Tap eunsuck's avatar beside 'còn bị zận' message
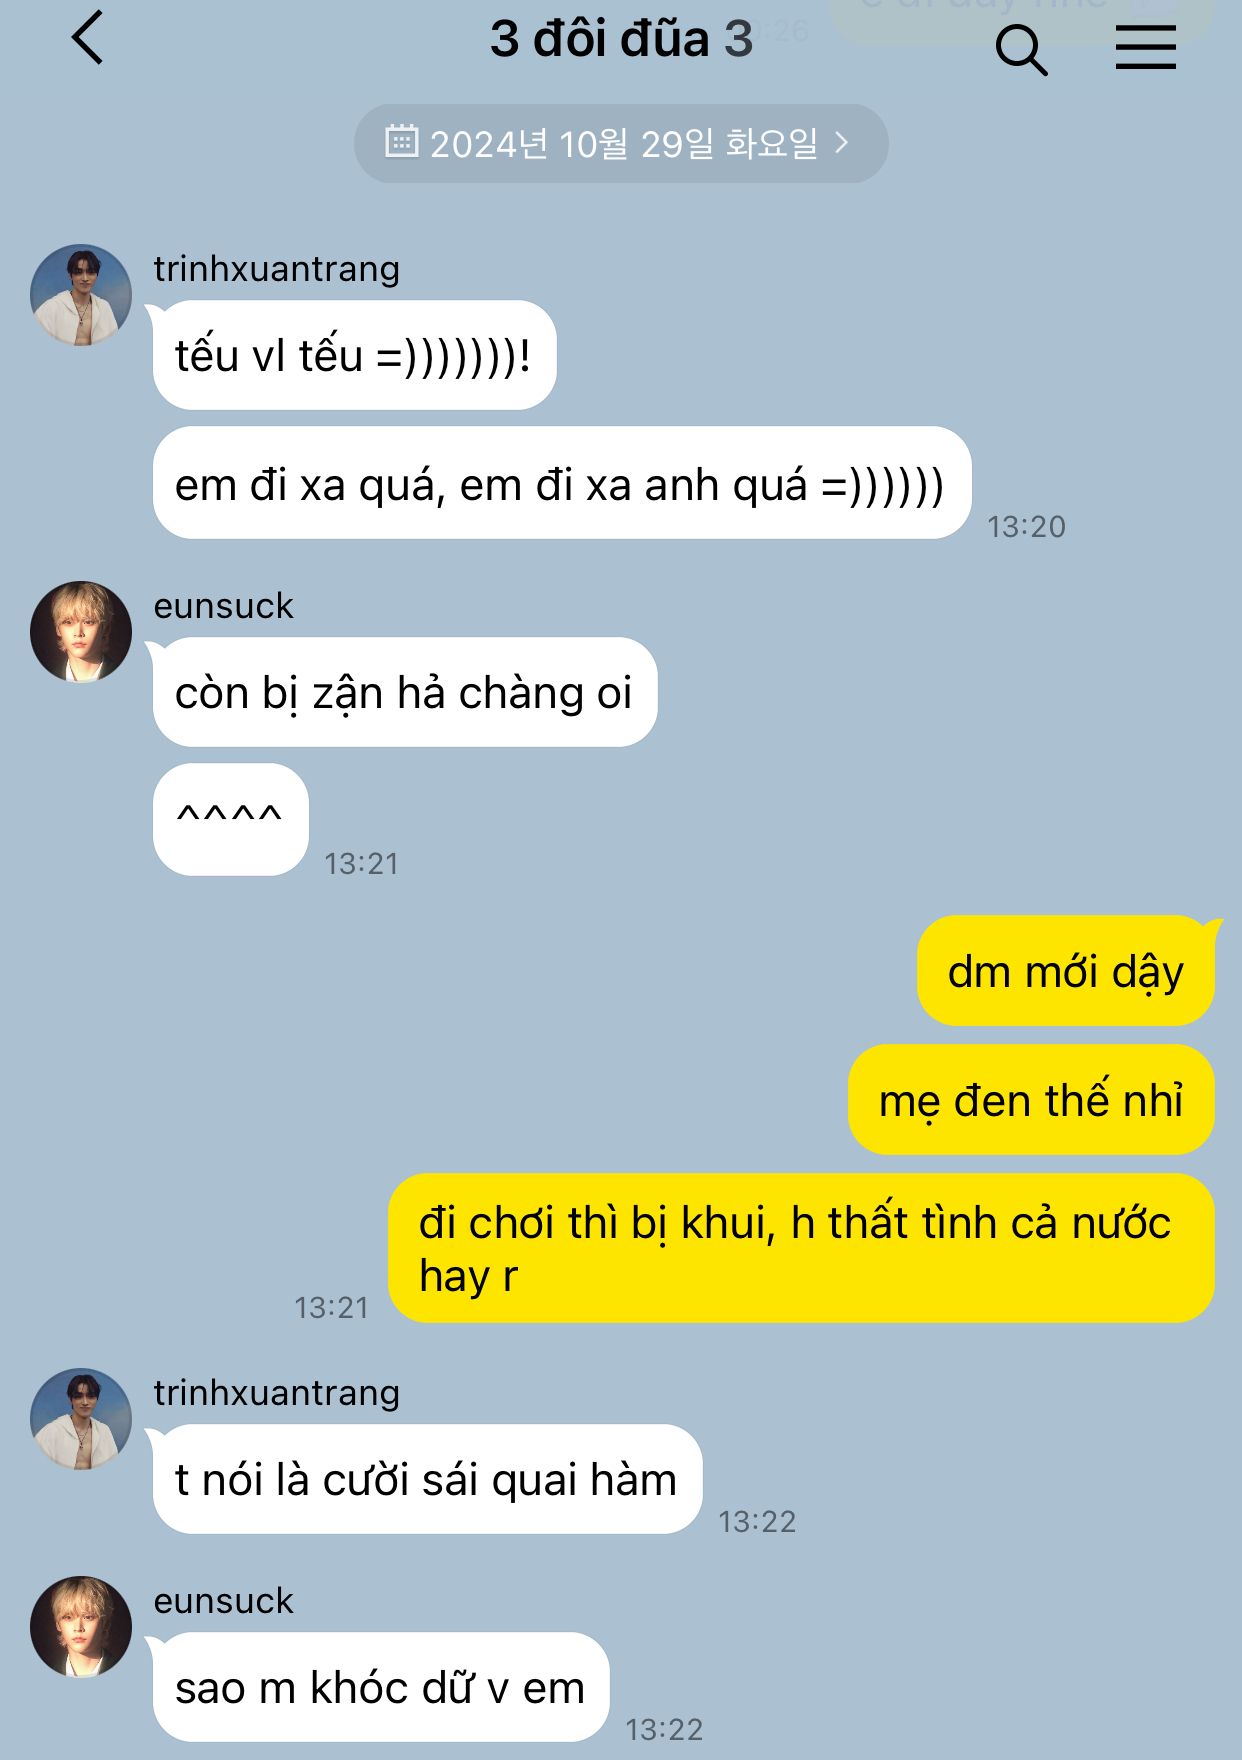This screenshot has height=1760, width=1242. [81, 632]
